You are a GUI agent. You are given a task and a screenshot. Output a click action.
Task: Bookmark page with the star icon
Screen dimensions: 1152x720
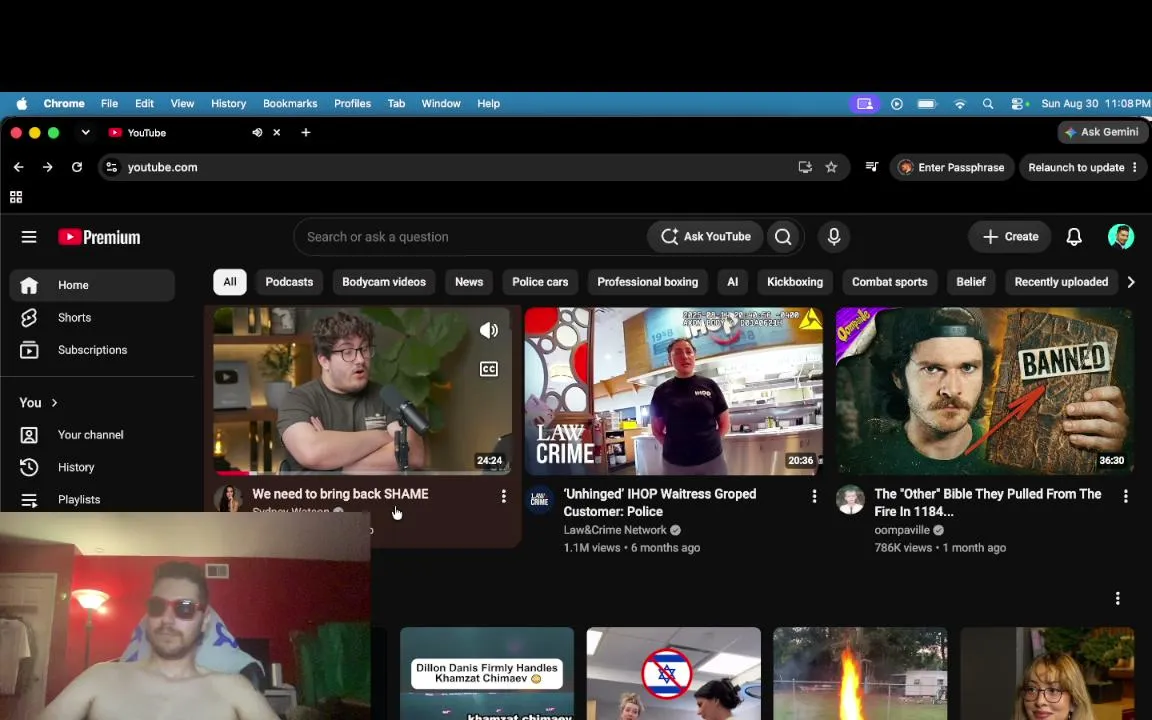click(x=831, y=168)
